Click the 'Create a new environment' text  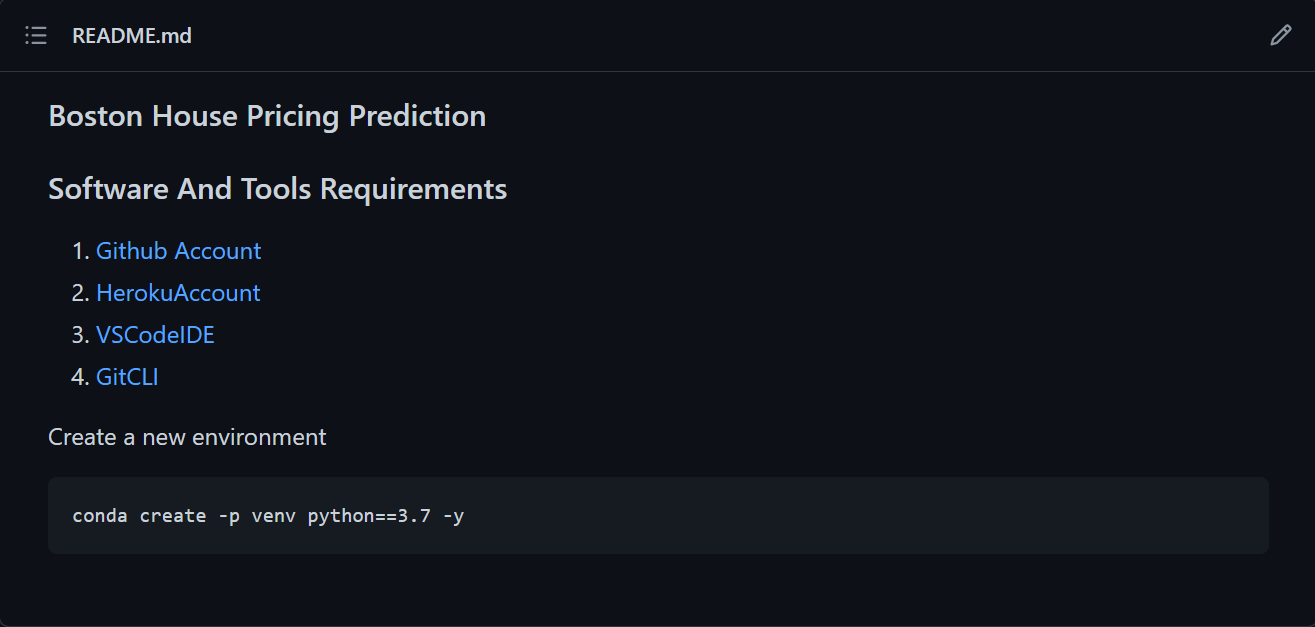(x=187, y=437)
